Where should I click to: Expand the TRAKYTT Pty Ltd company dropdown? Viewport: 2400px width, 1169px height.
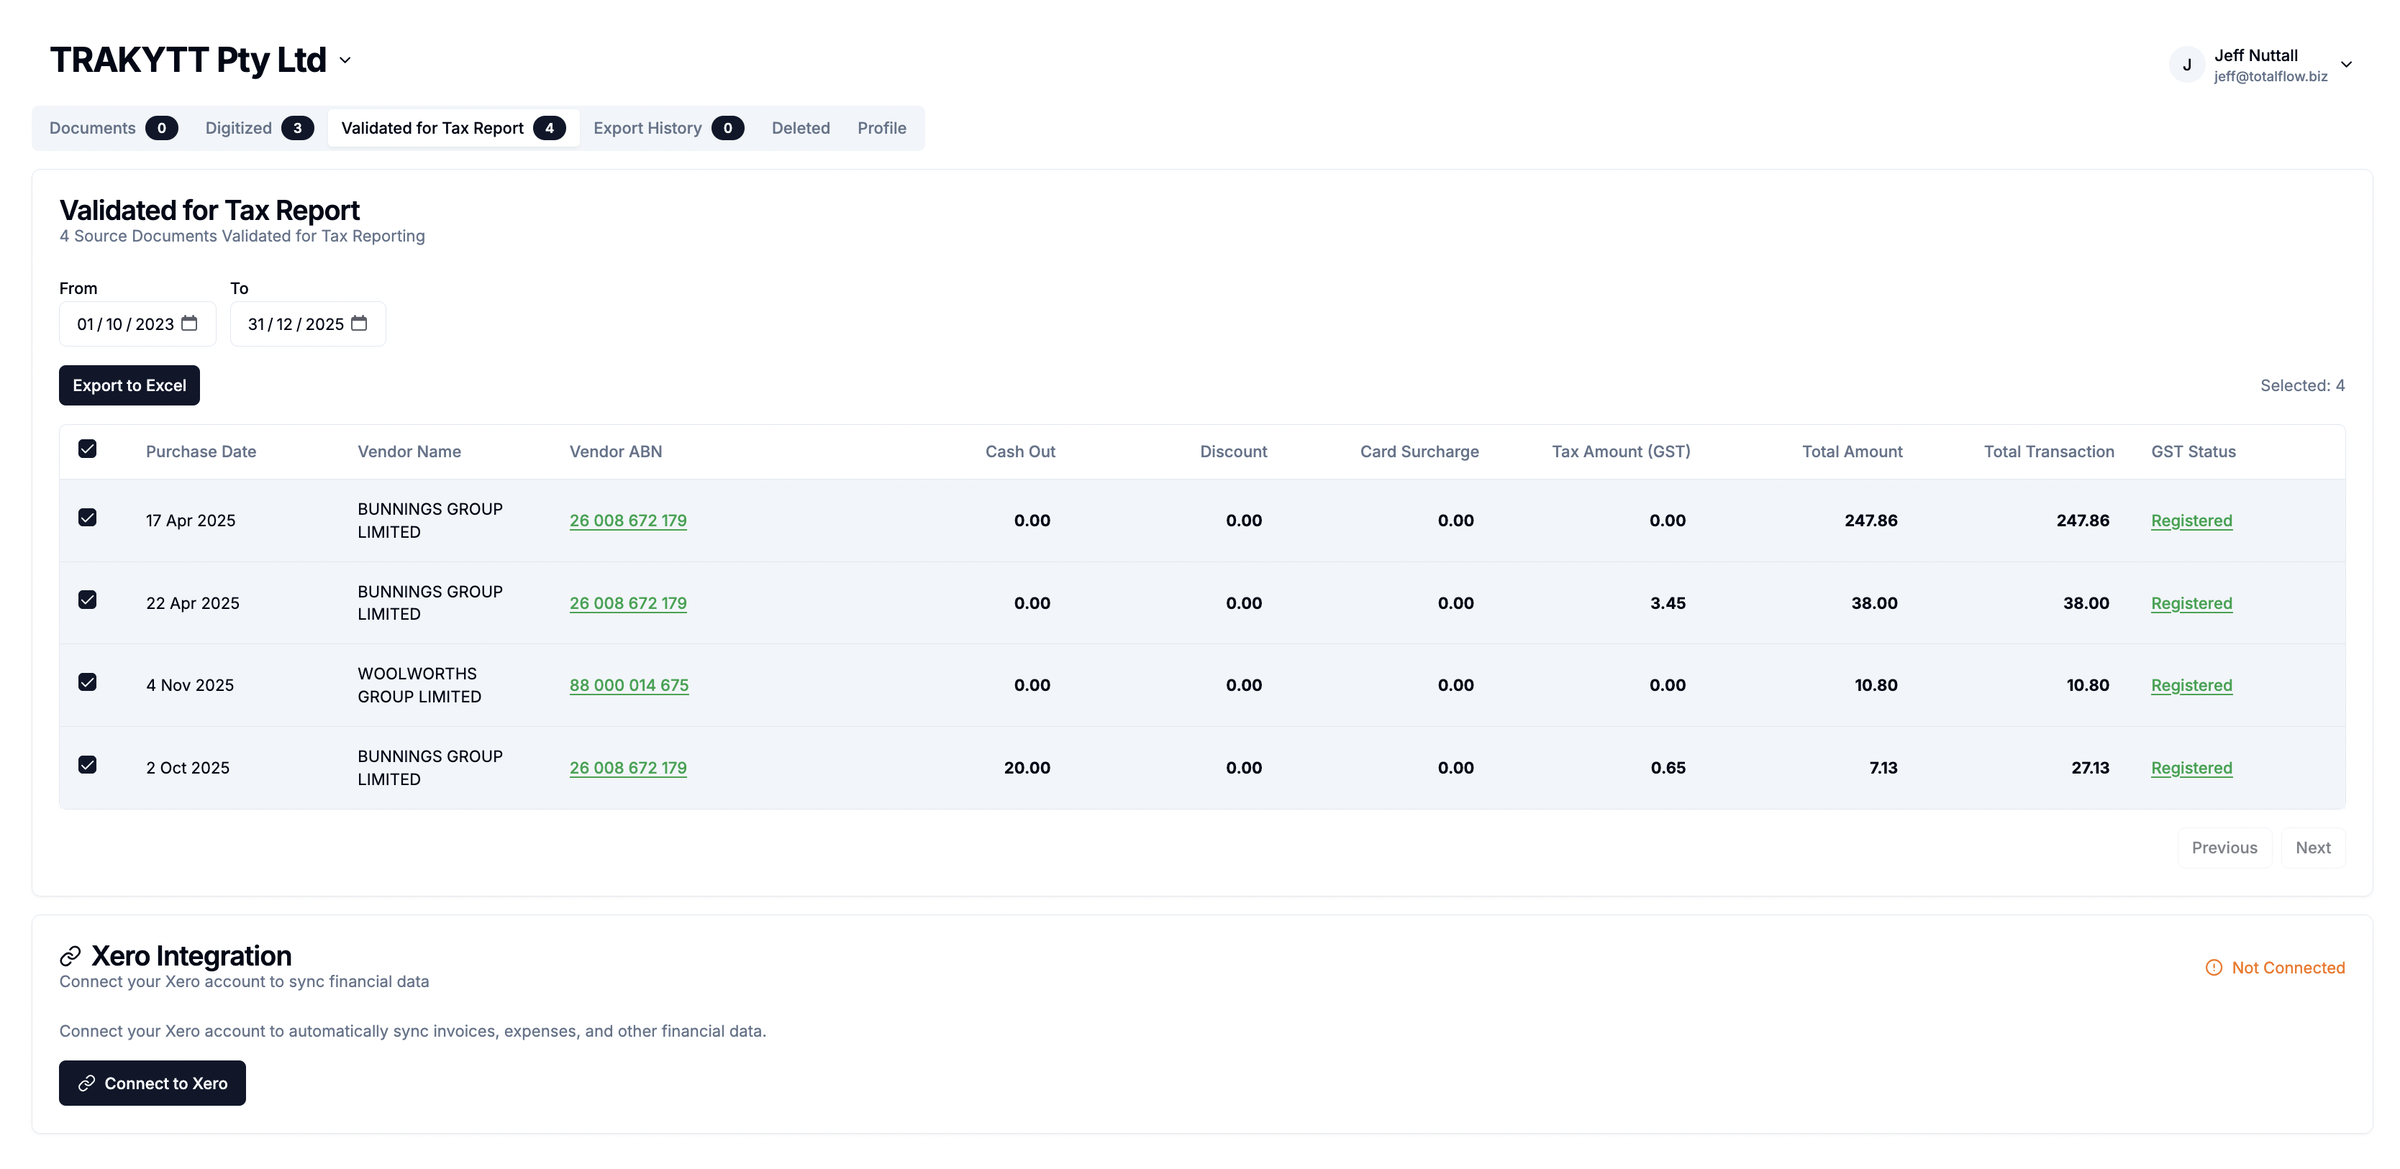point(345,61)
